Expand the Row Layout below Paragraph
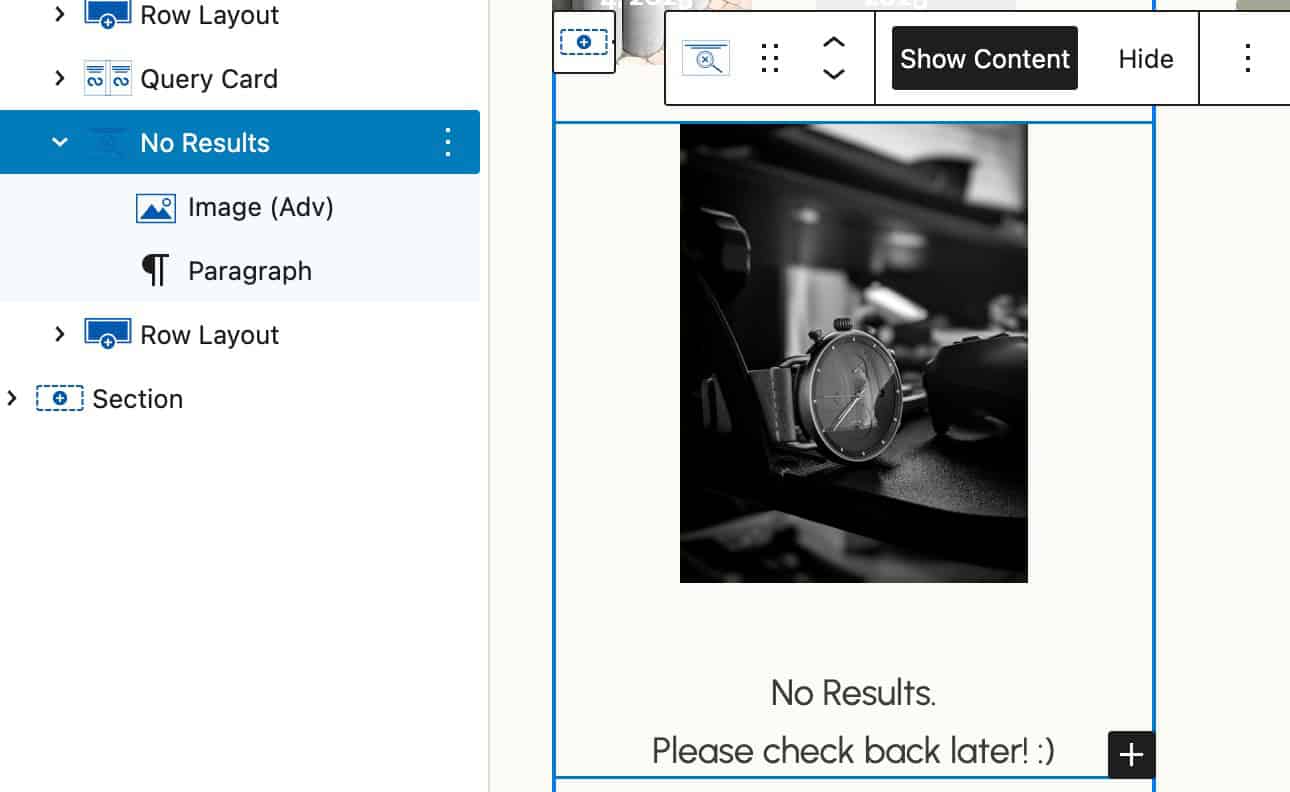The image size is (1290, 792). tap(60, 335)
